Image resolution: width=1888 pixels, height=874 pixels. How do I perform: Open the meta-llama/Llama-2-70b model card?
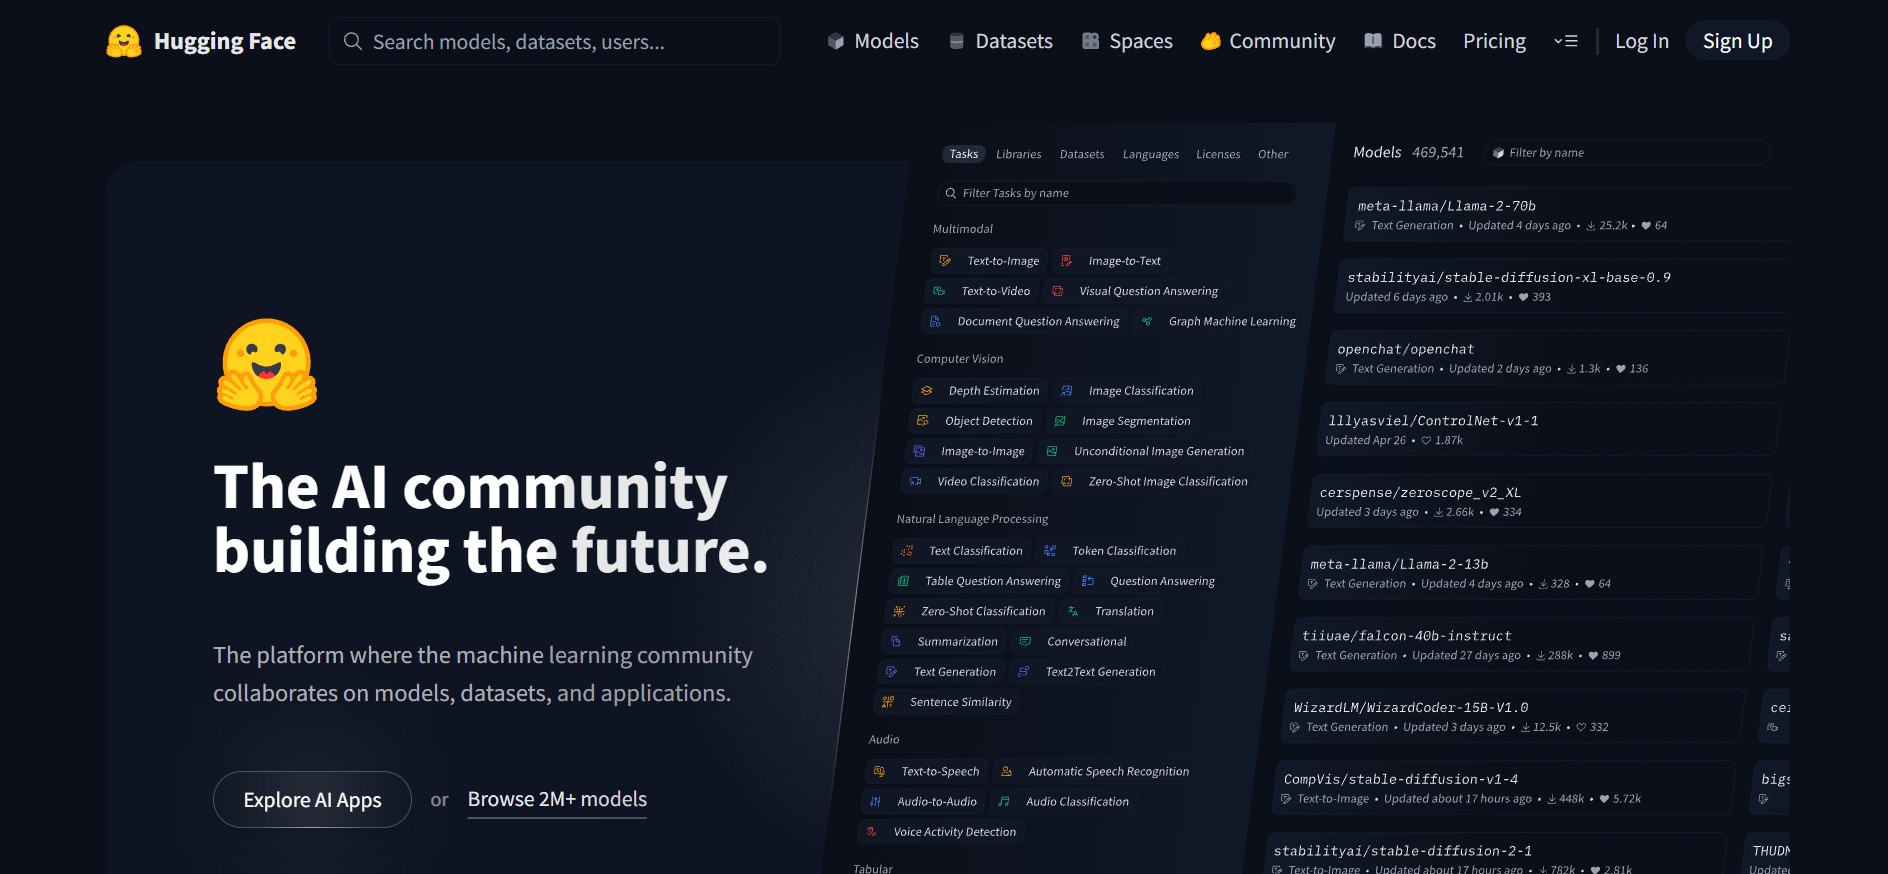click(1568, 214)
